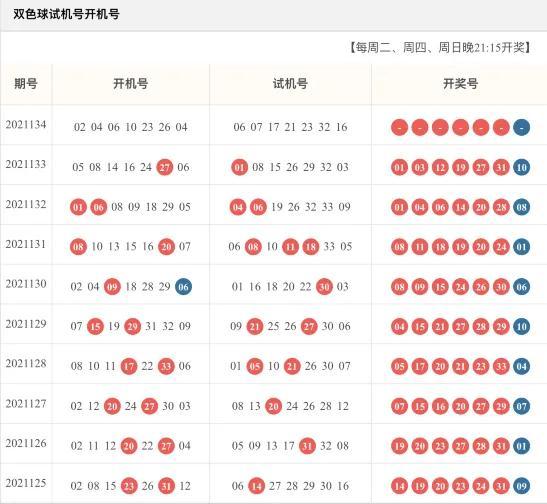Select number 14 in 2021133 开机号
The width and height of the screenshot is (547, 504).
[x=112, y=167]
